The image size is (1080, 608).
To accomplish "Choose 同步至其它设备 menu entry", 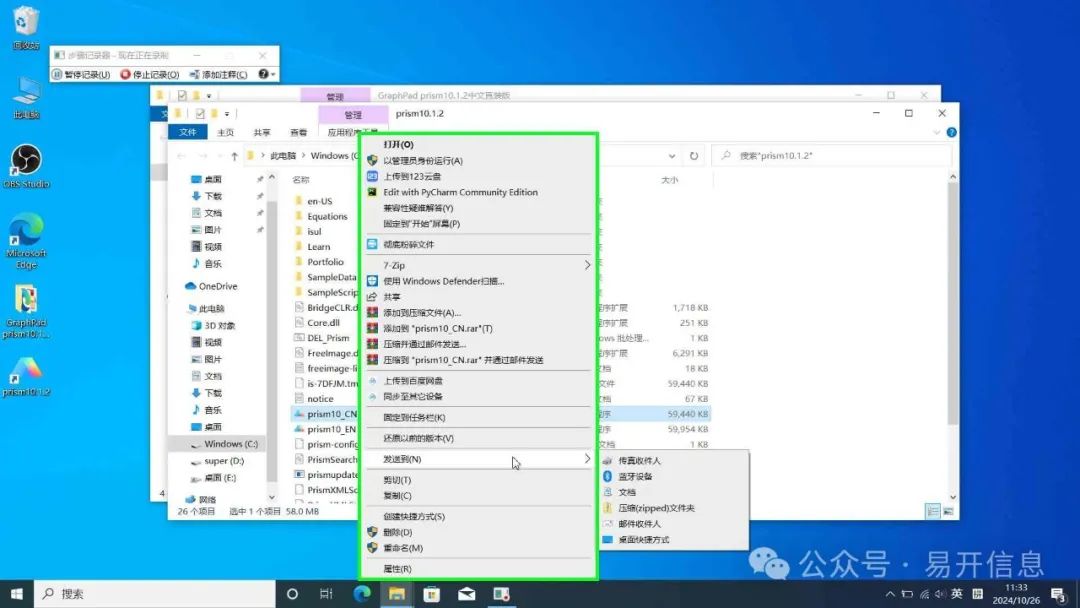I will pyautogui.click(x=477, y=397).
